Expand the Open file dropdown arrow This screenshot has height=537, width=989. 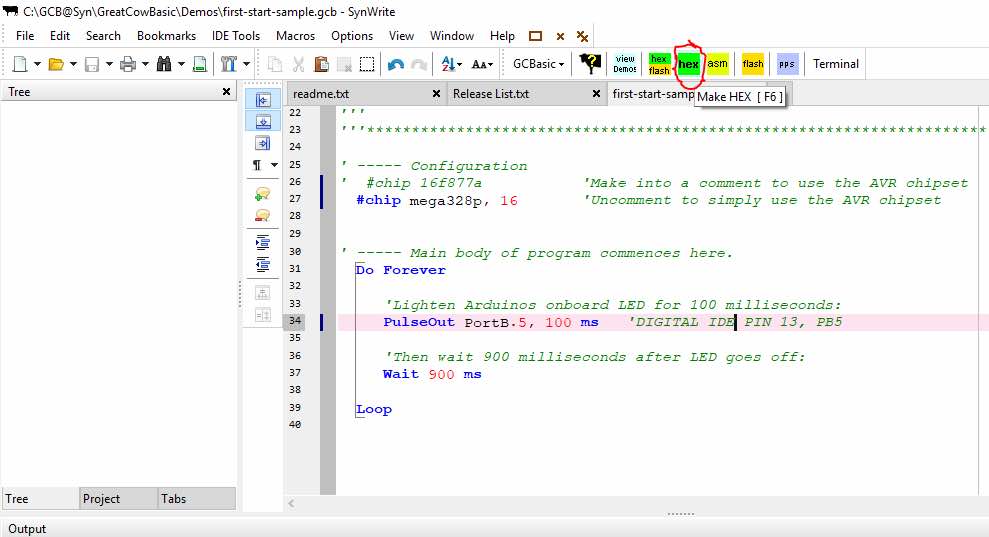click(73, 64)
